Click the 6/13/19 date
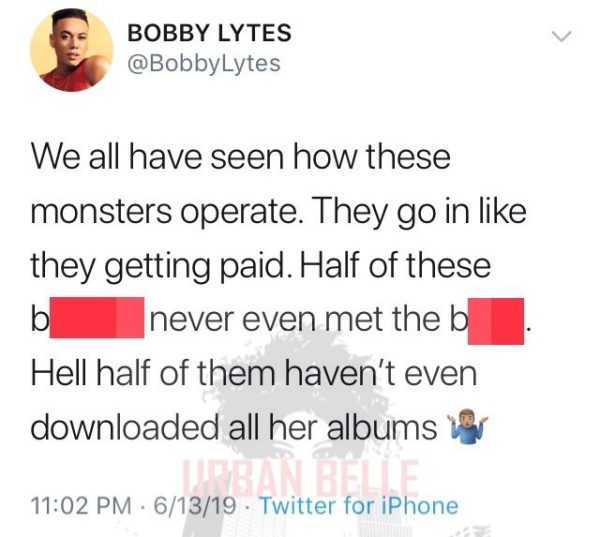The width and height of the screenshot is (600, 537). [x=194, y=505]
